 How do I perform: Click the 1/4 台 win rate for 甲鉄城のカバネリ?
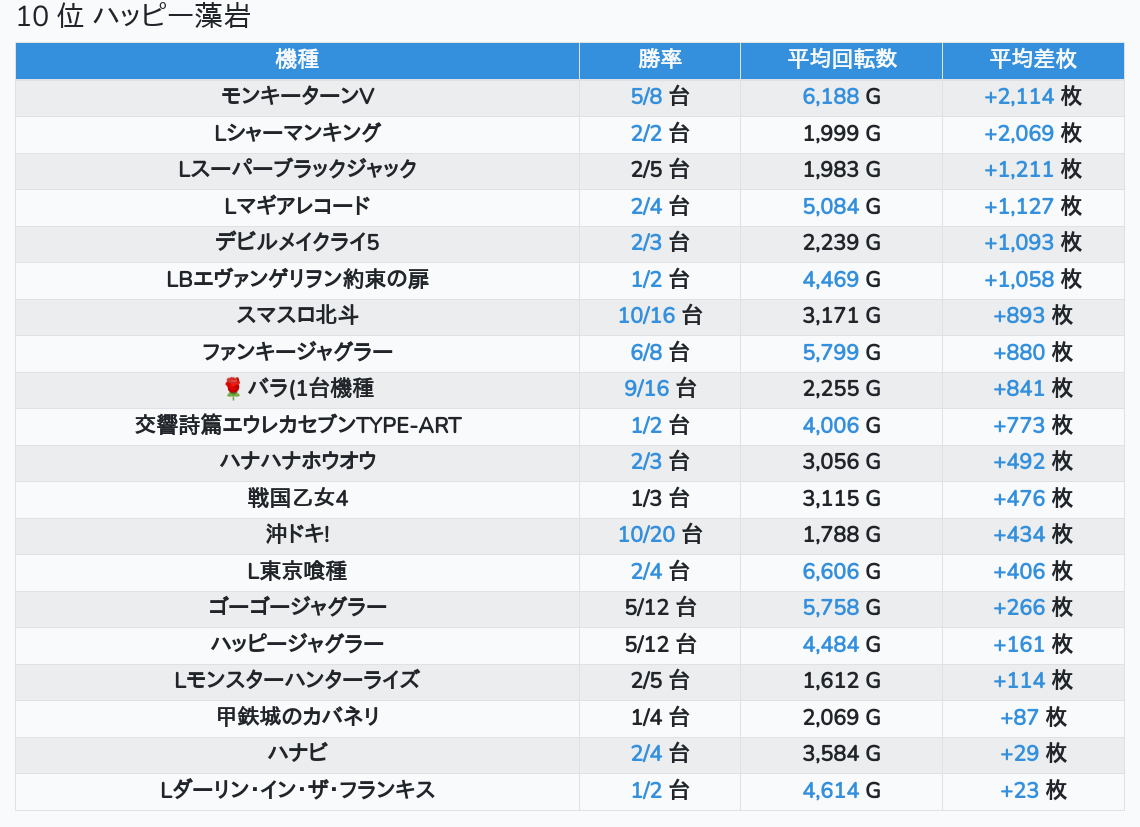click(x=660, y=717)
